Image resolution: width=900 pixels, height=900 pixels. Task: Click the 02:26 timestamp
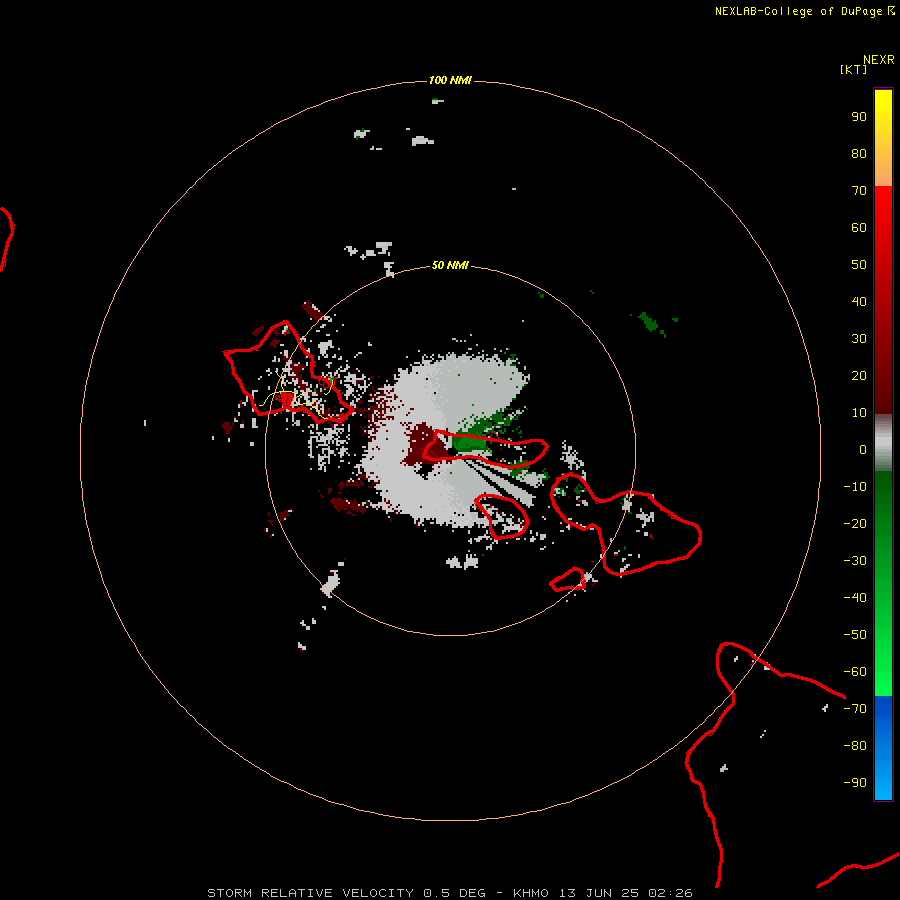click(670, 893)
